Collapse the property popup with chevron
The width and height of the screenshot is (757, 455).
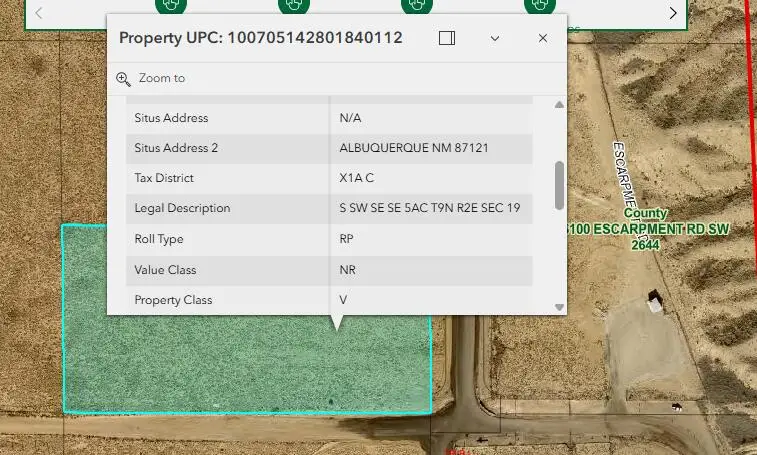click(495, 38)
